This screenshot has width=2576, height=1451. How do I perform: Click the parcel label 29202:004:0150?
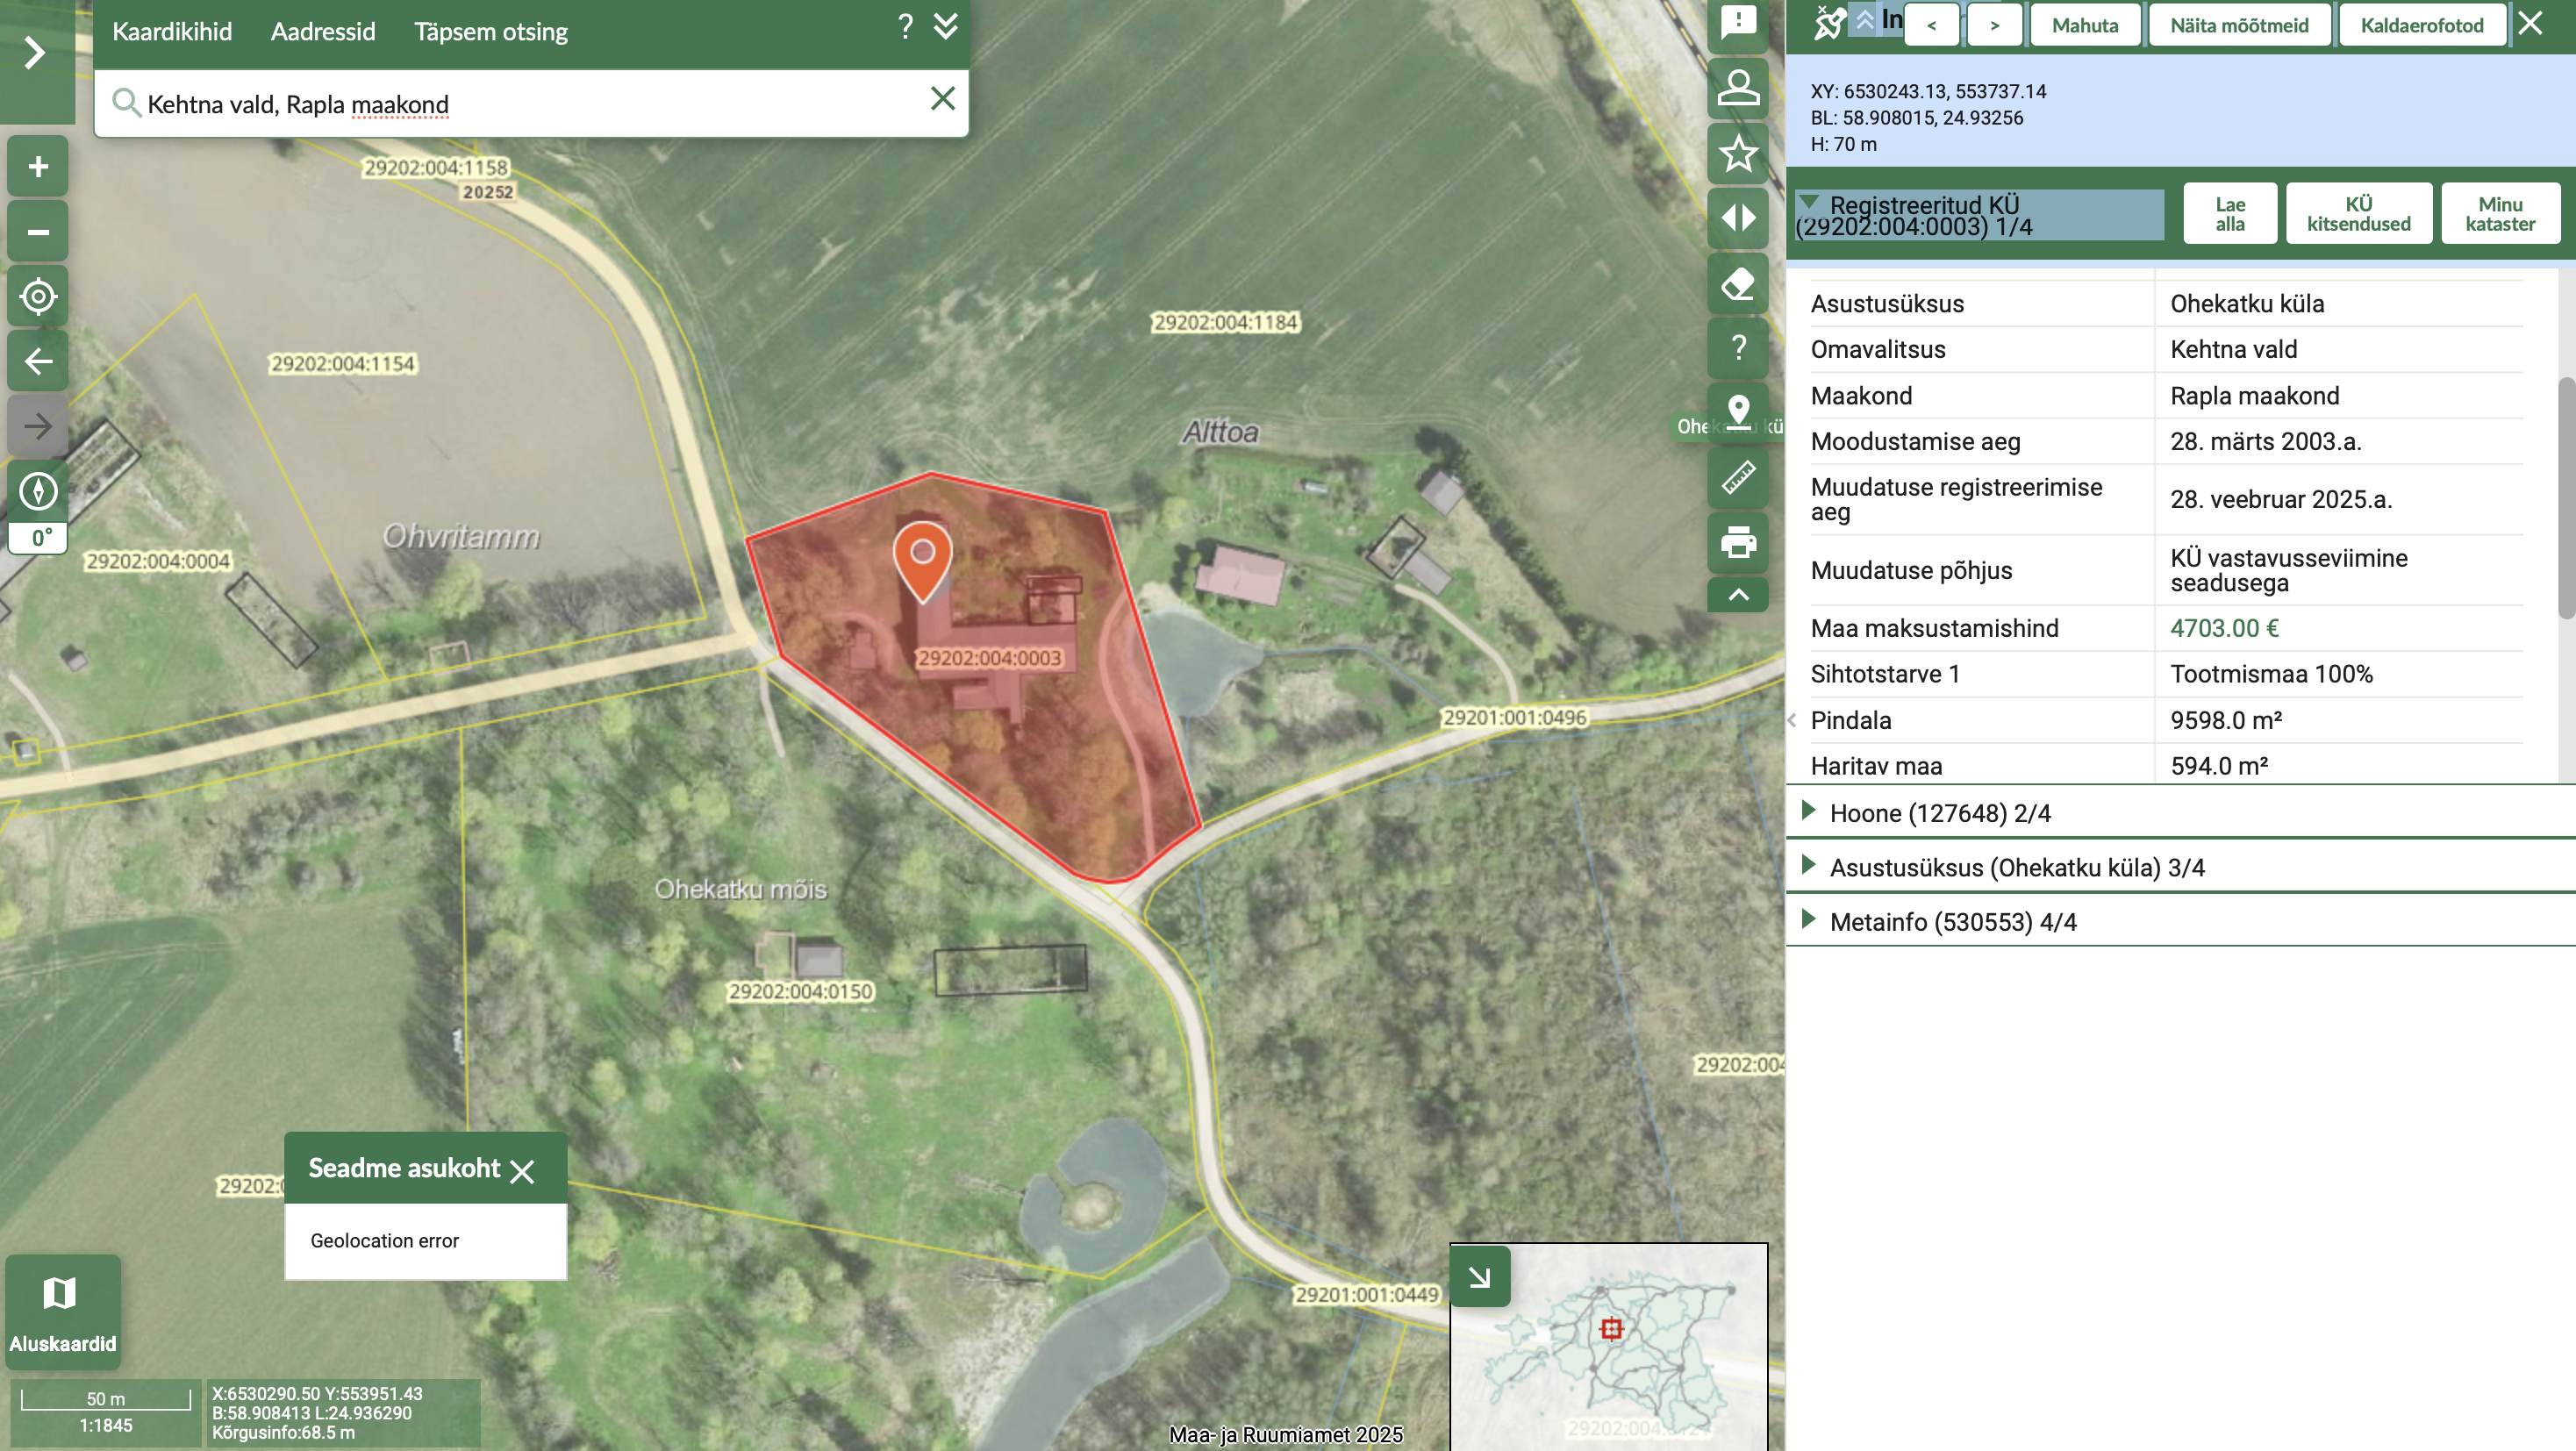[800, 991]
